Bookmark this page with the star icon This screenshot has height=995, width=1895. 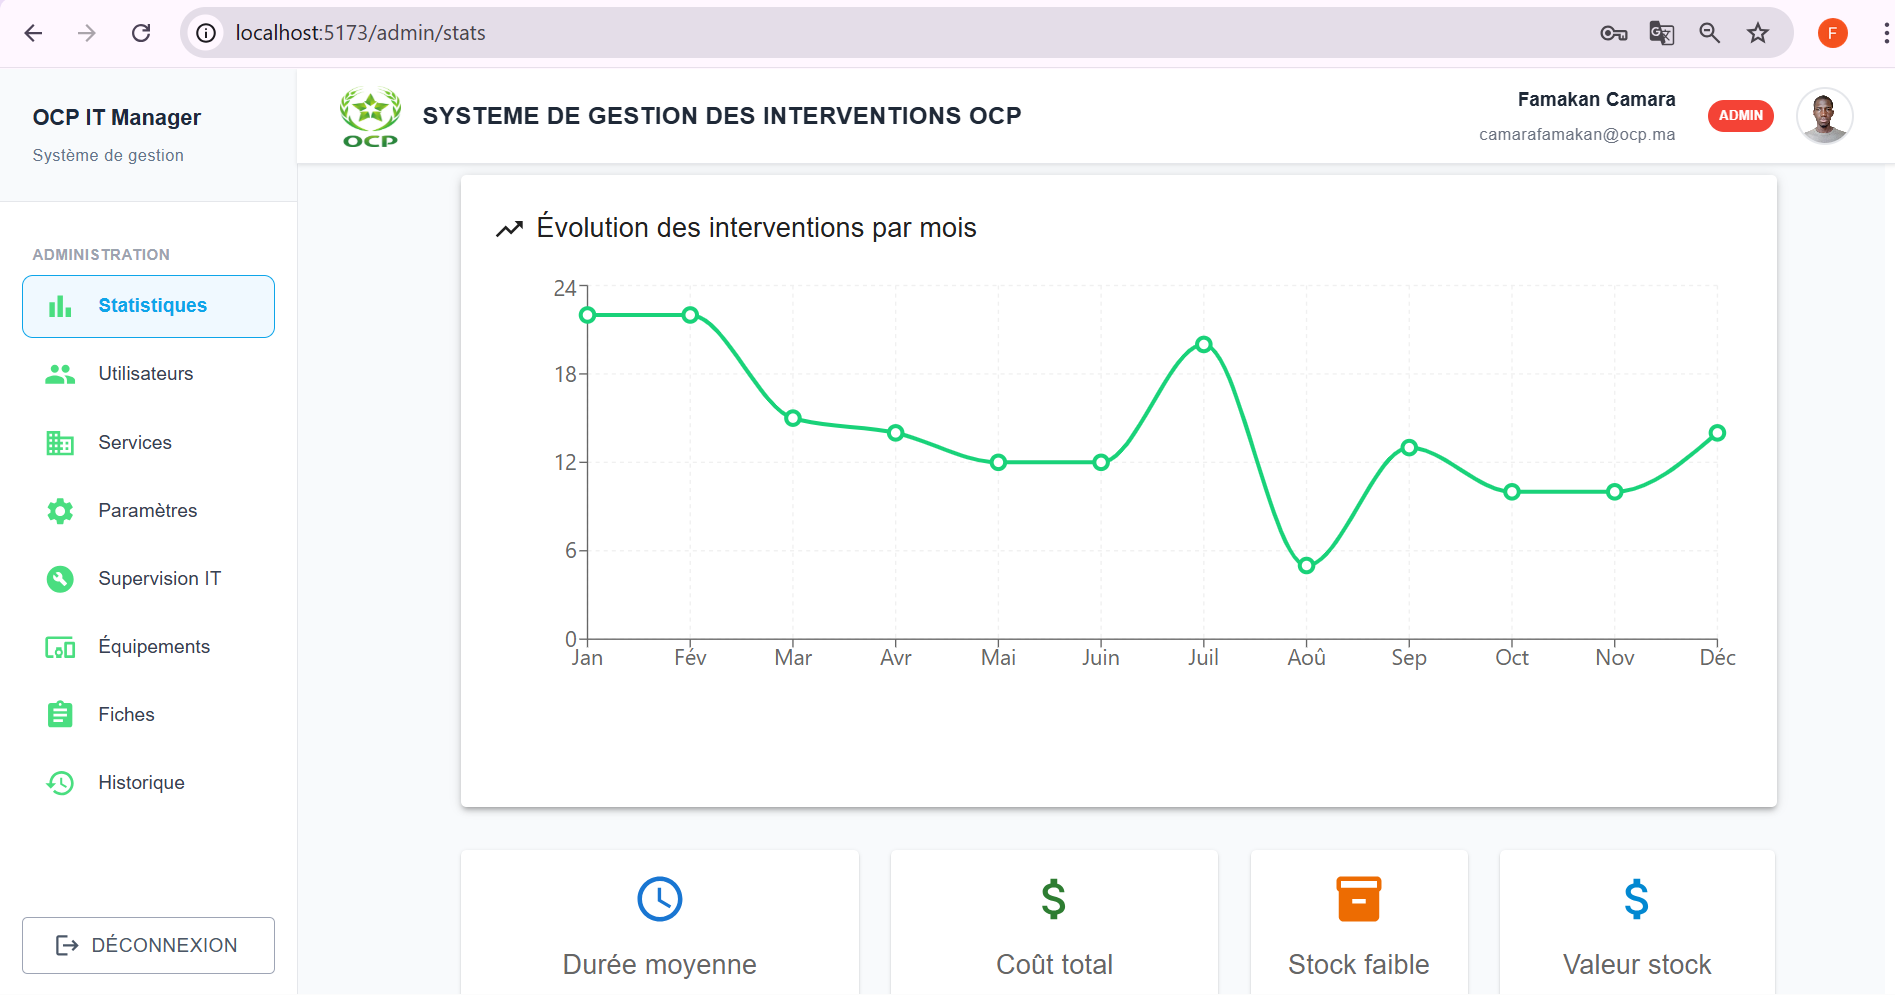[1757, 33]
